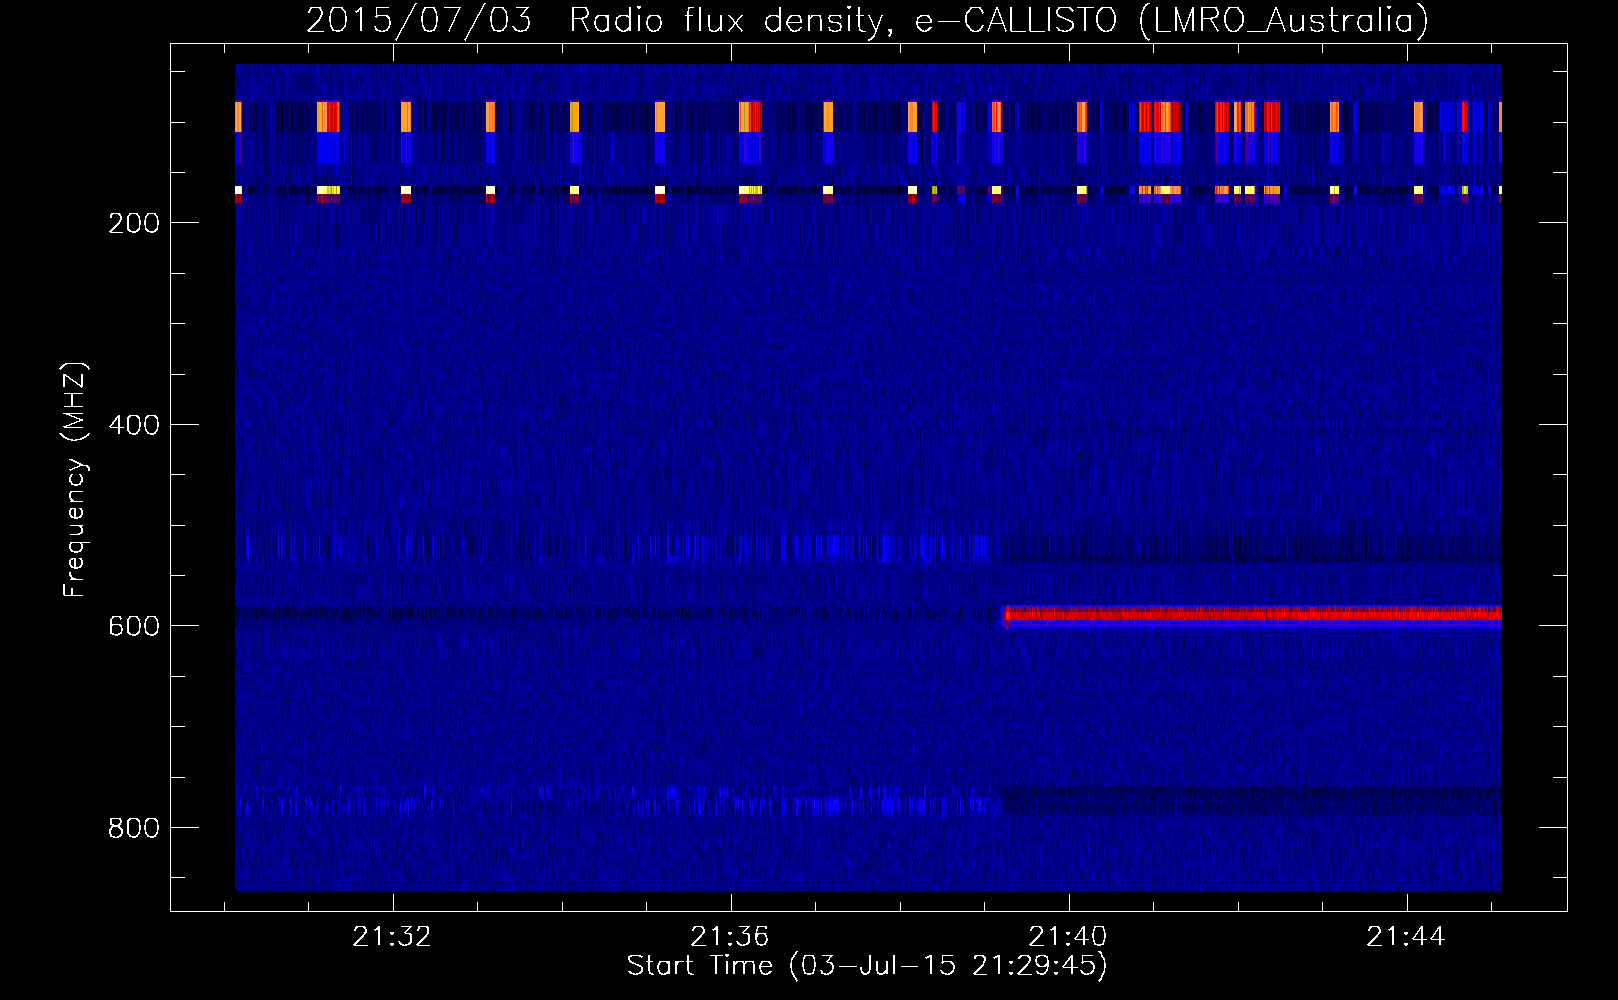Click the 21:32 time axis label
Viewport: 1618px width, 1000px height.
pyautogui.click(x=392, y=937)
